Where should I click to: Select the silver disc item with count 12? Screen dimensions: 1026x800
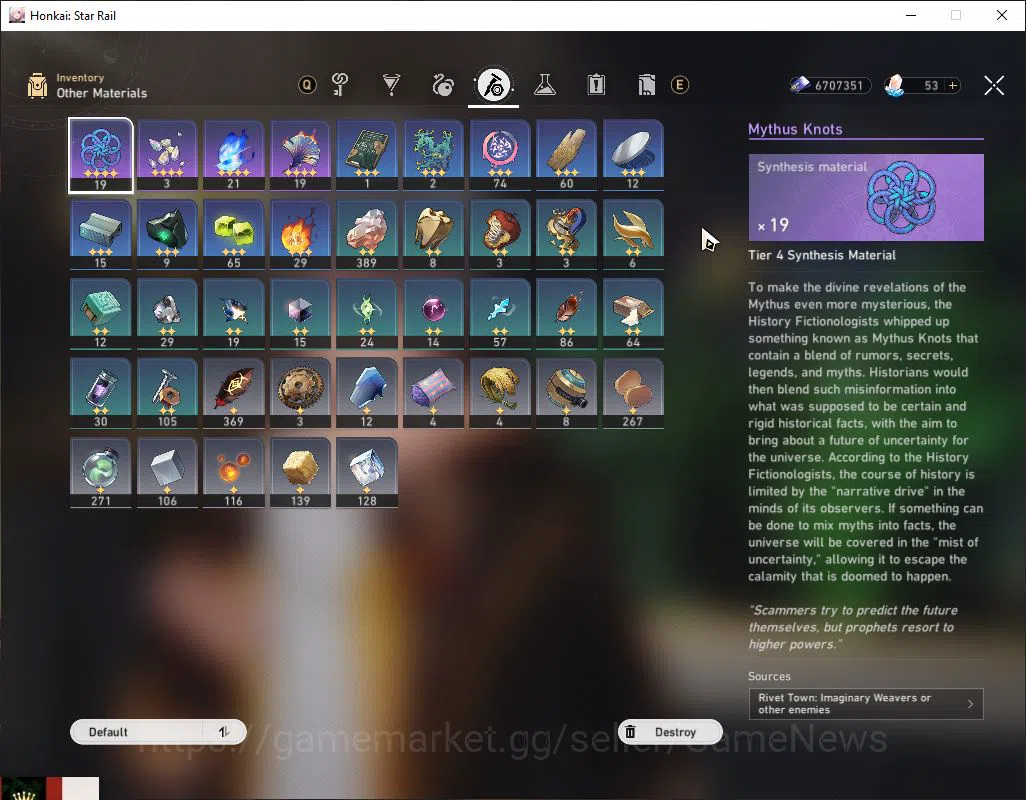click(x=633, y=155)
